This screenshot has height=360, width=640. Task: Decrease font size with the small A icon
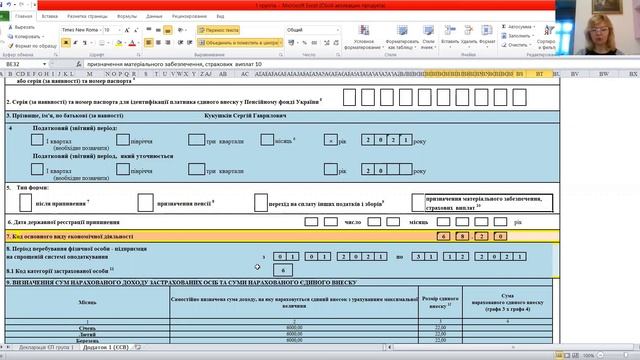coord(136,30)
